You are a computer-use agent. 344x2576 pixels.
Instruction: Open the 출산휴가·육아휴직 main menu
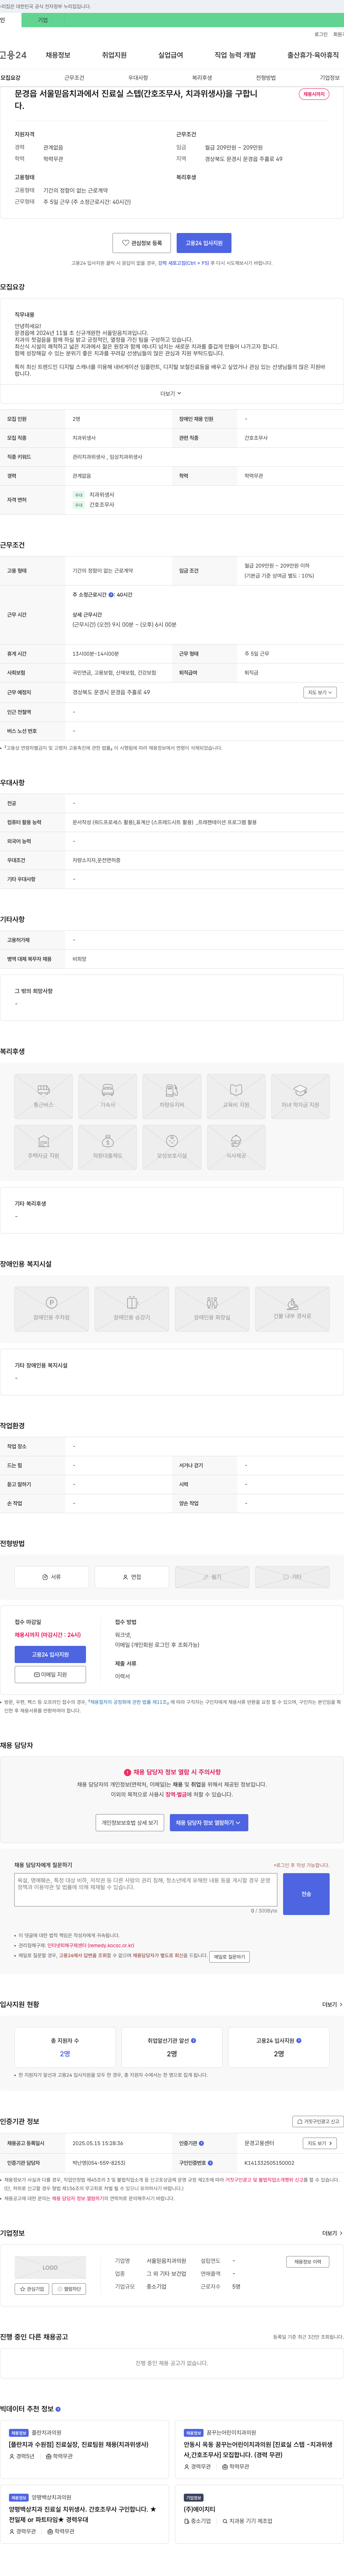coord(313,55)
